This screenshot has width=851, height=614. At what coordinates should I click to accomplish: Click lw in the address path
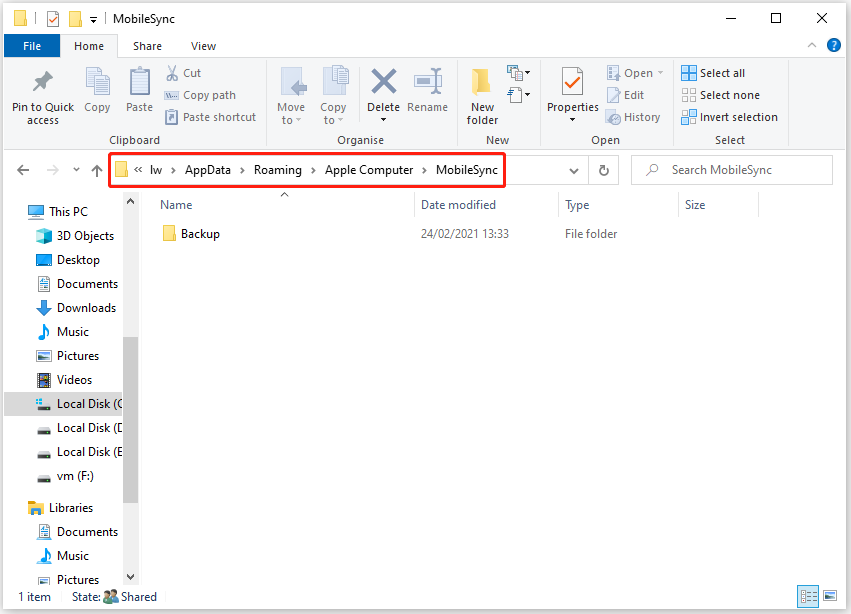[x=156, y=170]
